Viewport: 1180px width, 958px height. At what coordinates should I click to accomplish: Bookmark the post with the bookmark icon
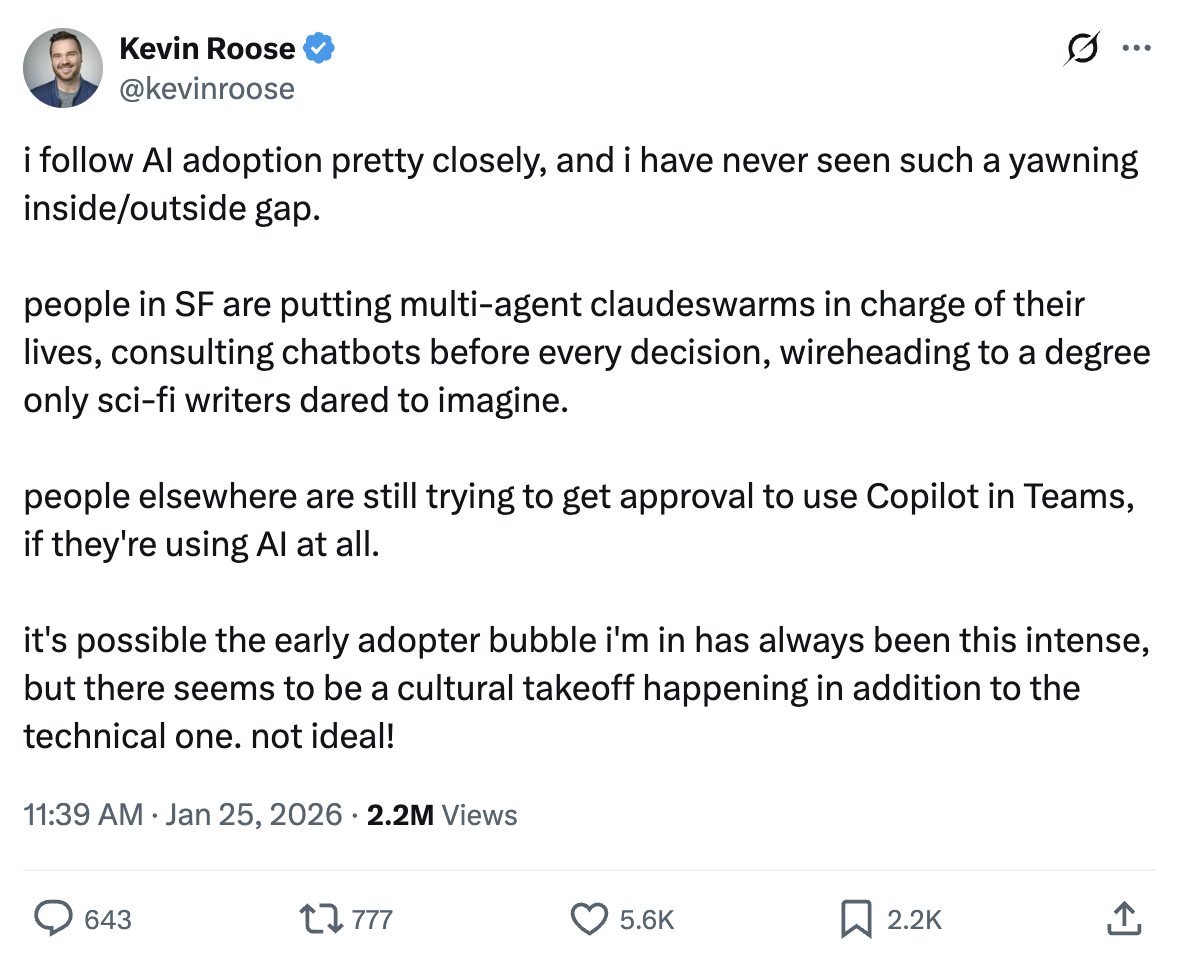(855, 918)
